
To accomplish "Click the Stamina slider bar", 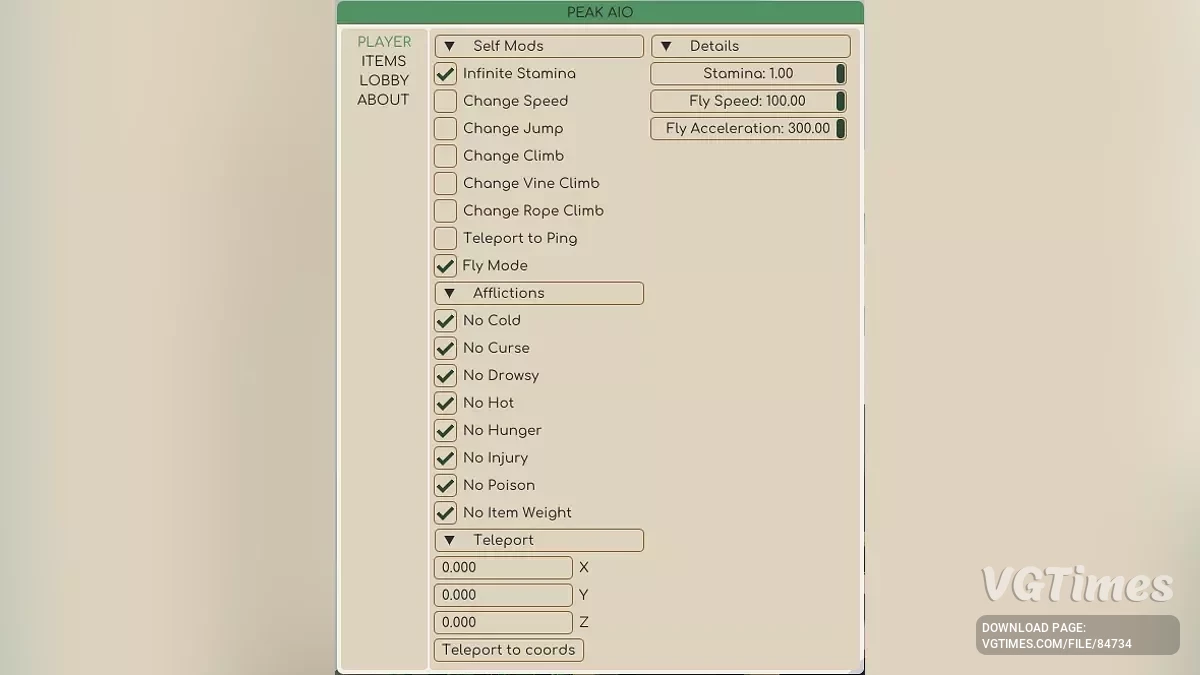I will click(747, 74).
